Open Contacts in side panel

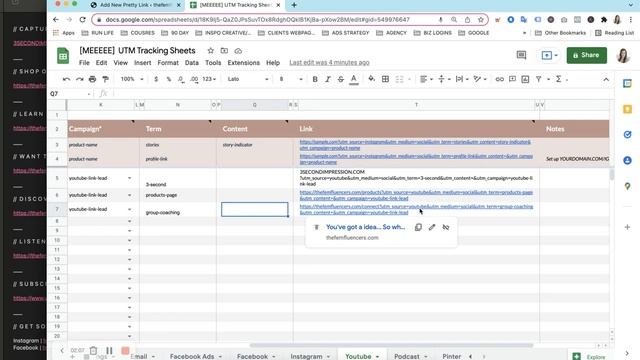pos(627,160)
